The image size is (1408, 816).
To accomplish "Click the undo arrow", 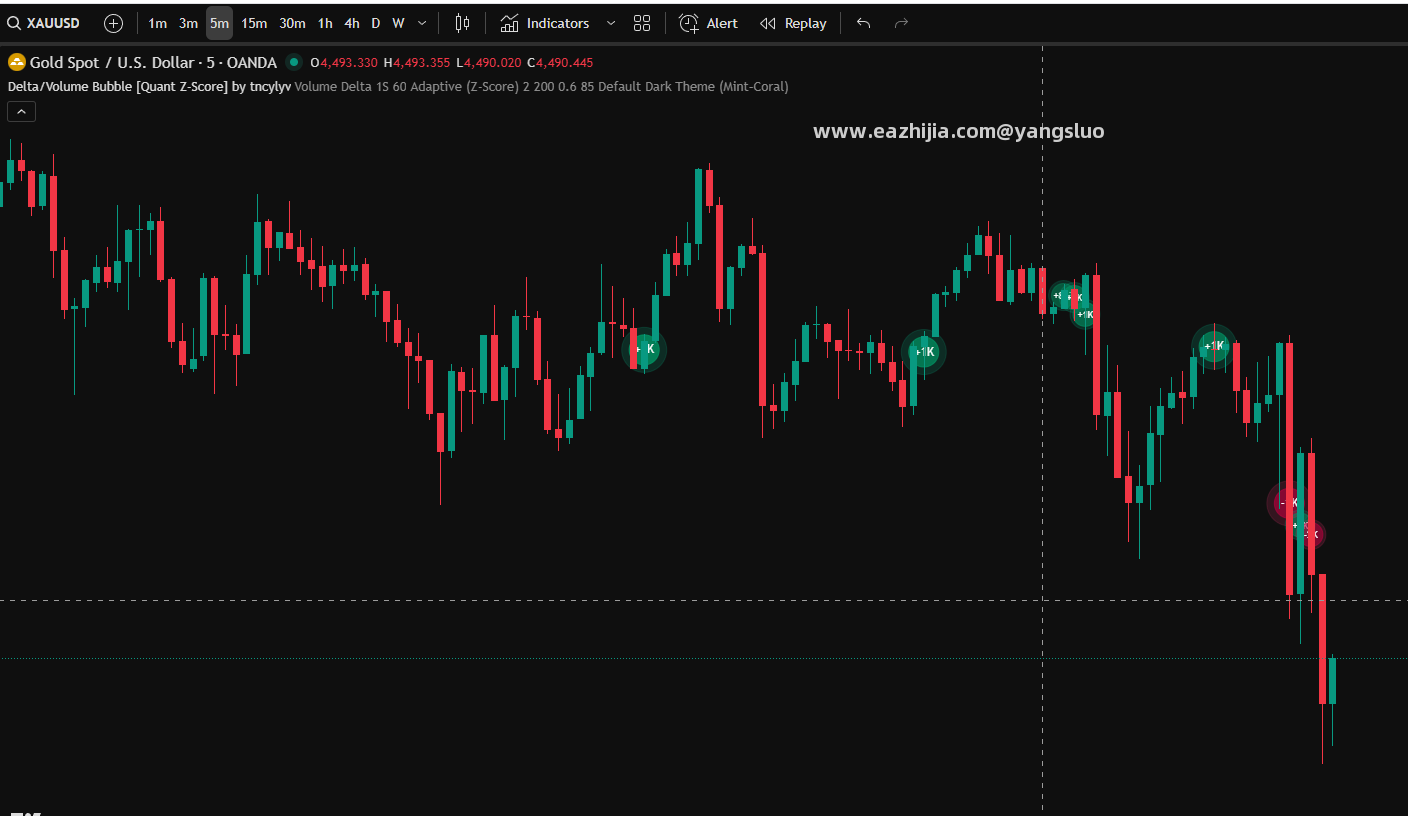I will (864, 23).
